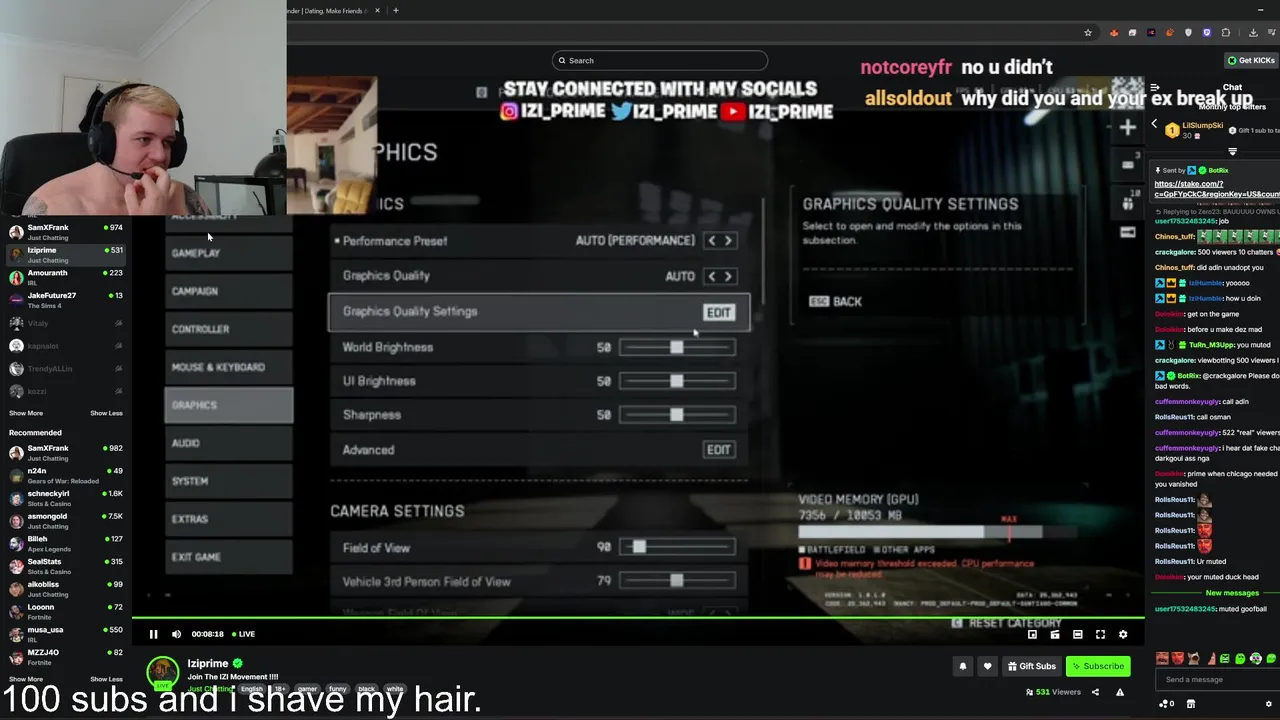Click the heart follow icon for Iziprime
Viewport: 1280px width, 720px height.
click(987, 666)
